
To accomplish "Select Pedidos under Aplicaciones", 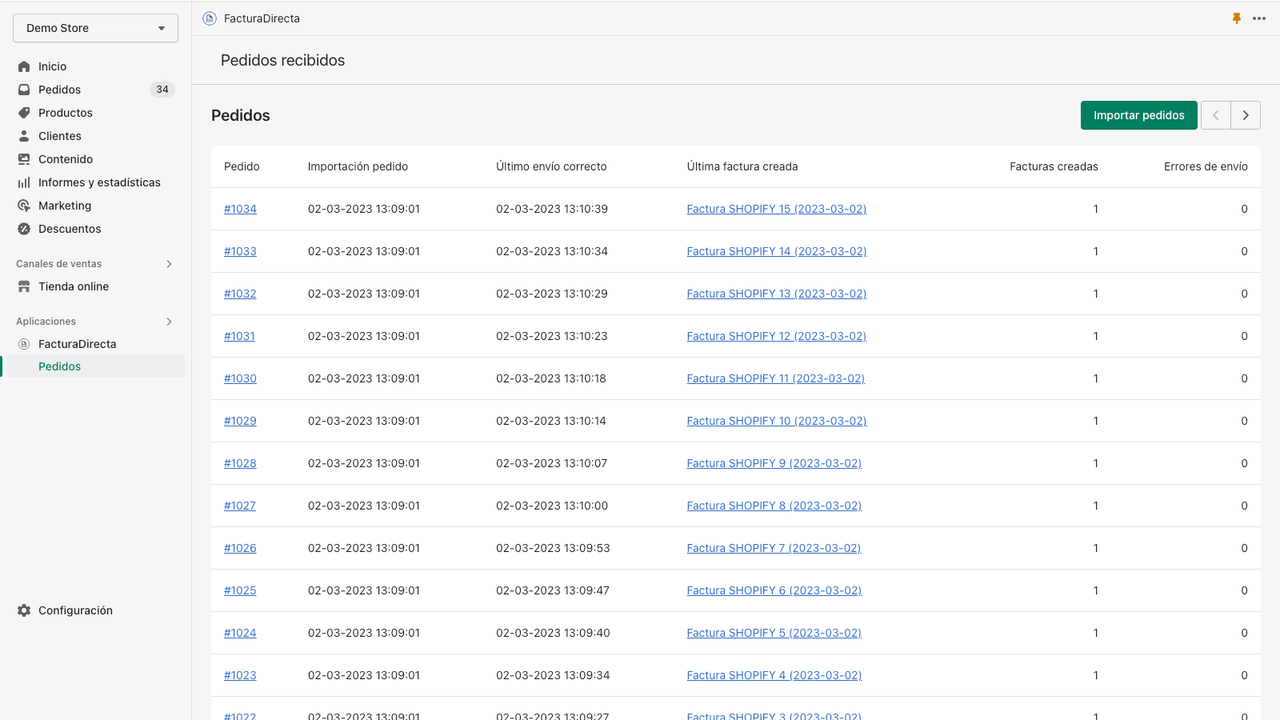I will [60, 366].
